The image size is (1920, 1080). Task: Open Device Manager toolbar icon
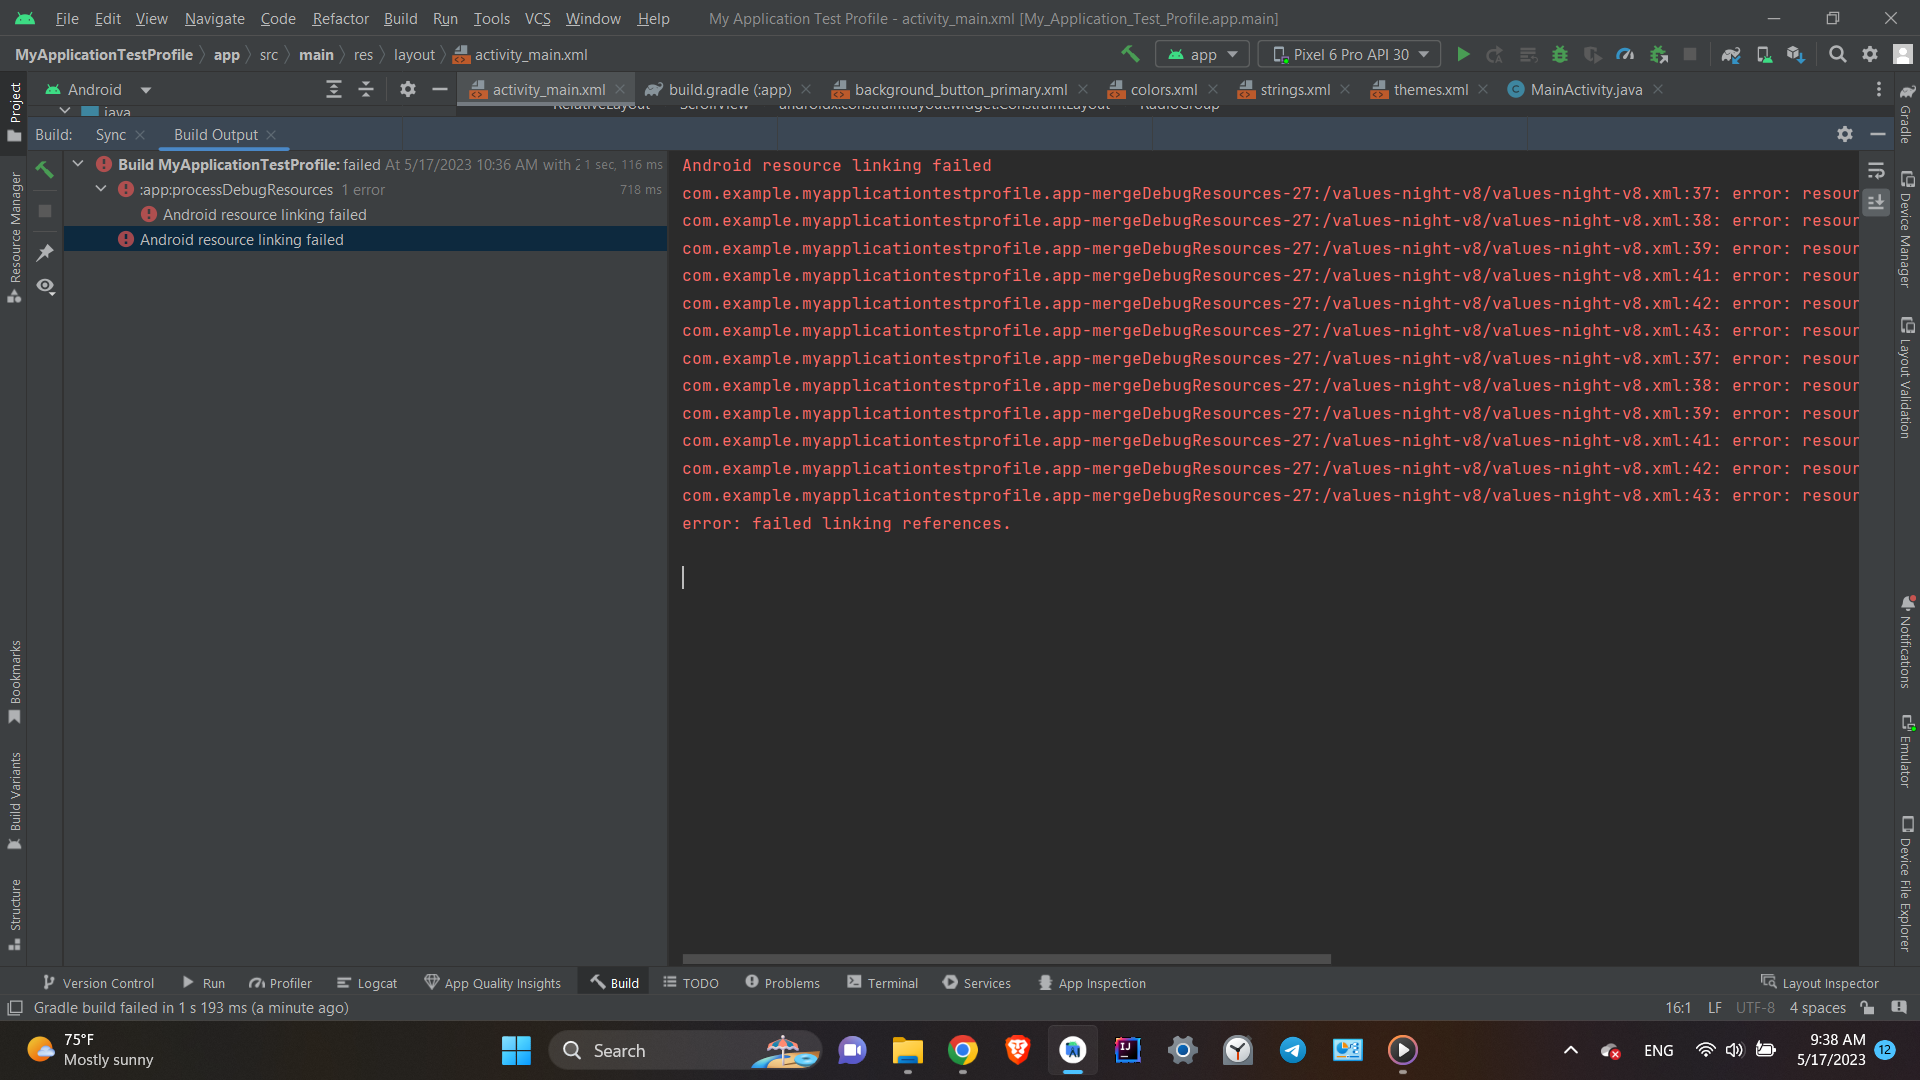(x=1764, y=54)
